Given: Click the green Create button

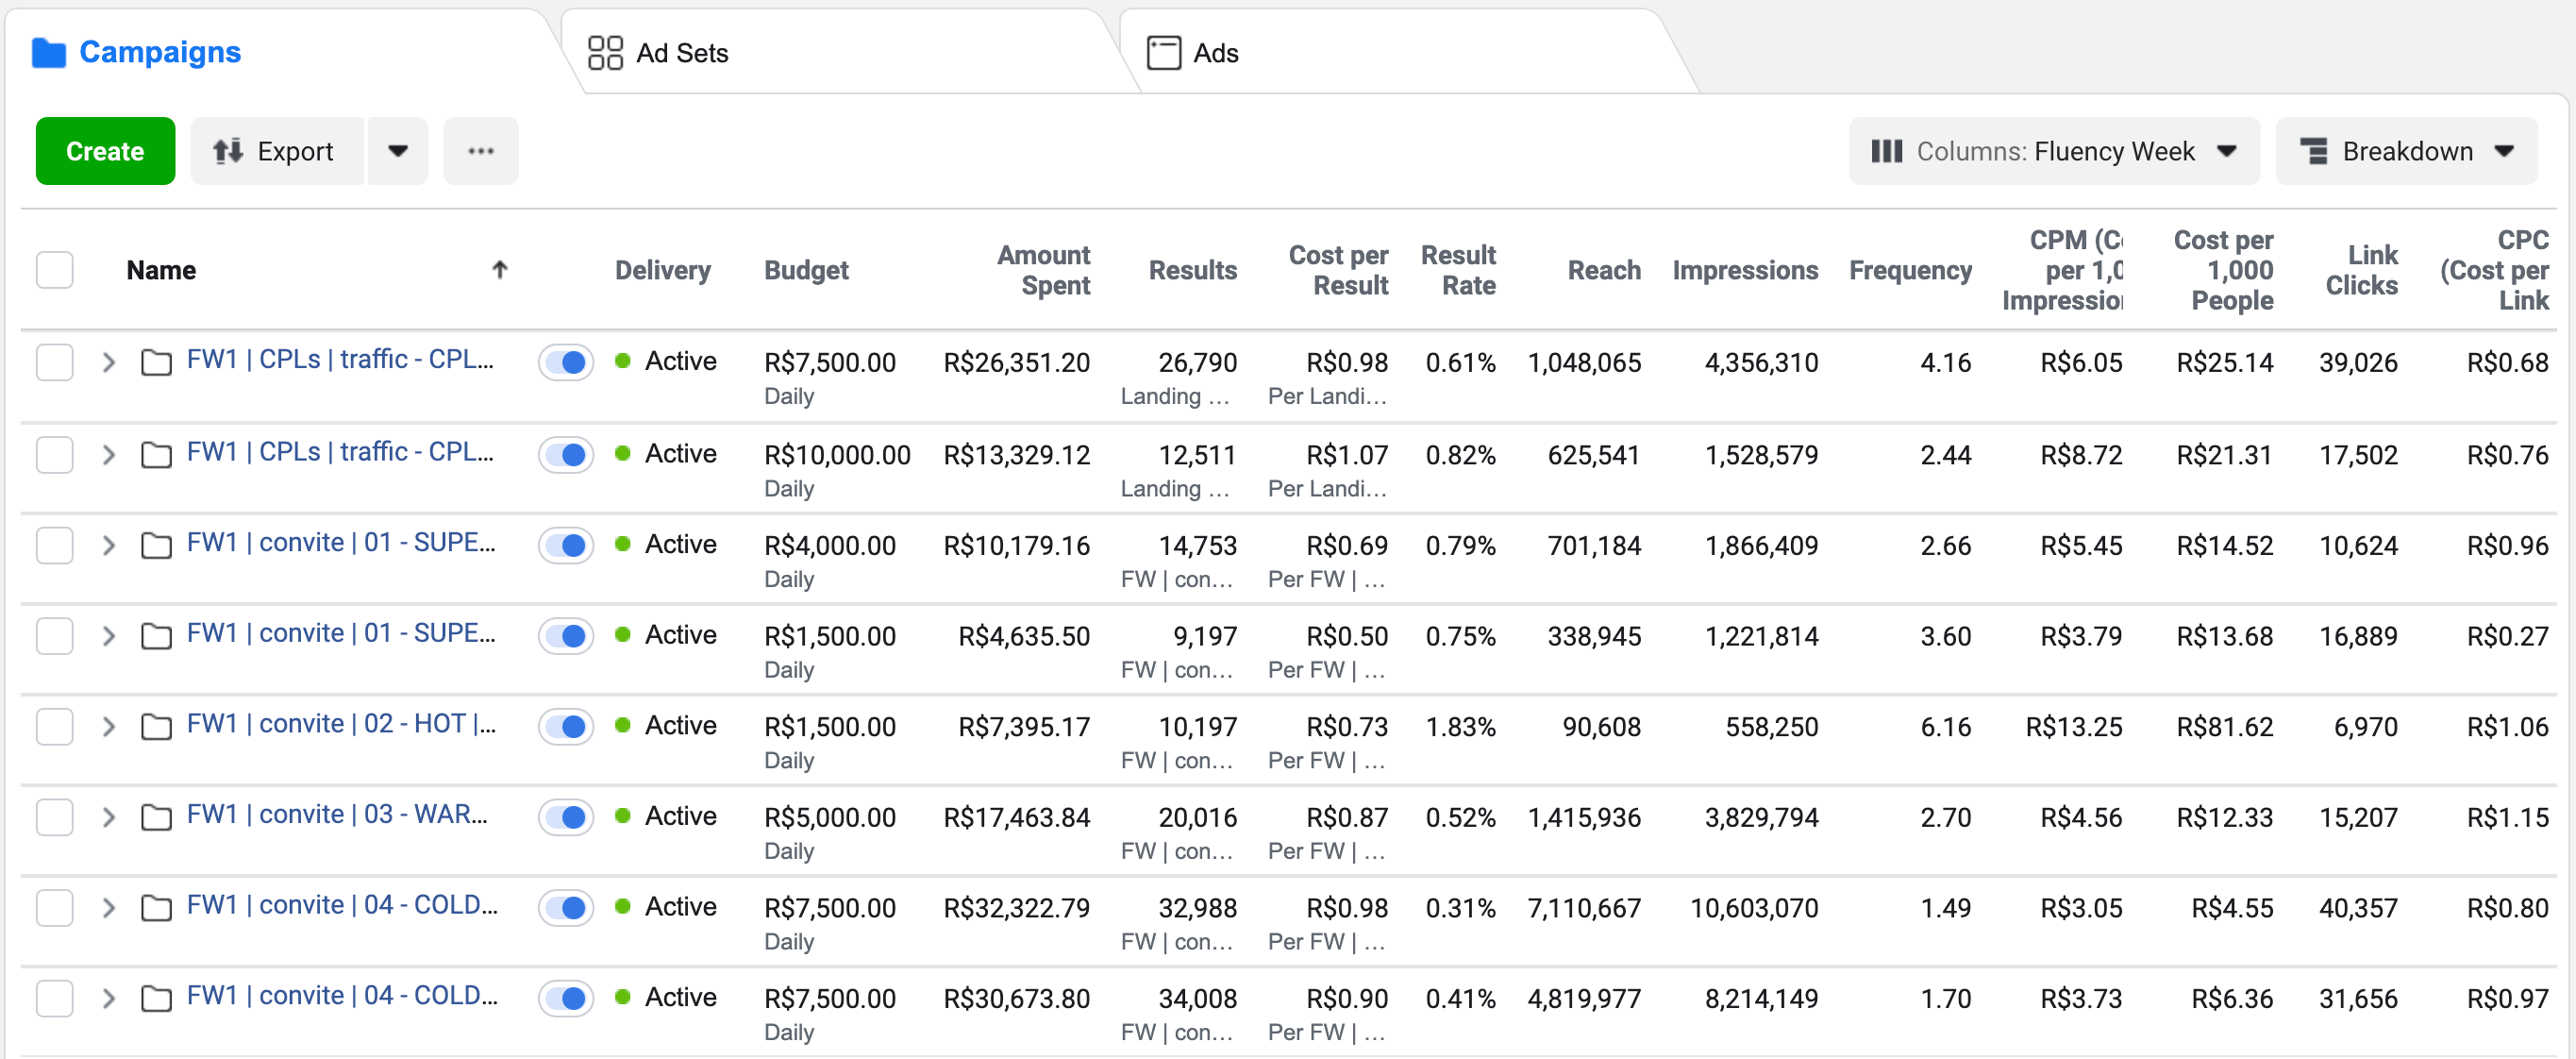Looking at the screenshot, I should point(105,151).
